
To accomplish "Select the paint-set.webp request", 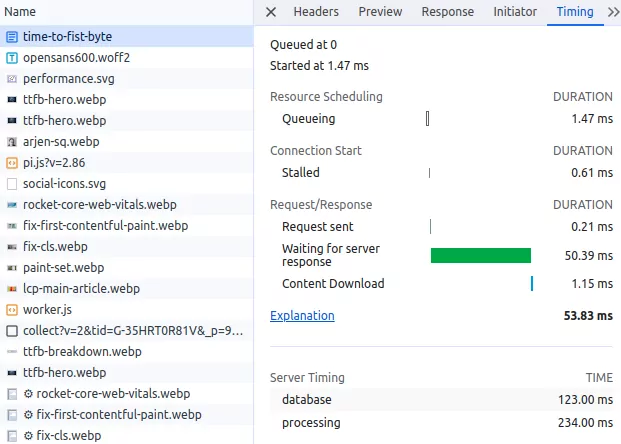I will pos(127,267).
